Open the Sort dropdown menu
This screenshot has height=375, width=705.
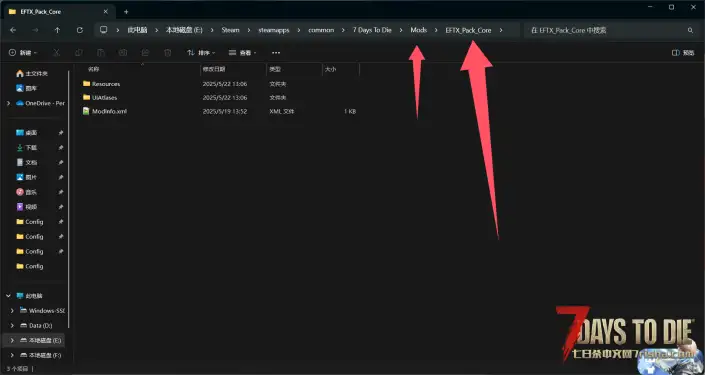(x=201, y=53)
